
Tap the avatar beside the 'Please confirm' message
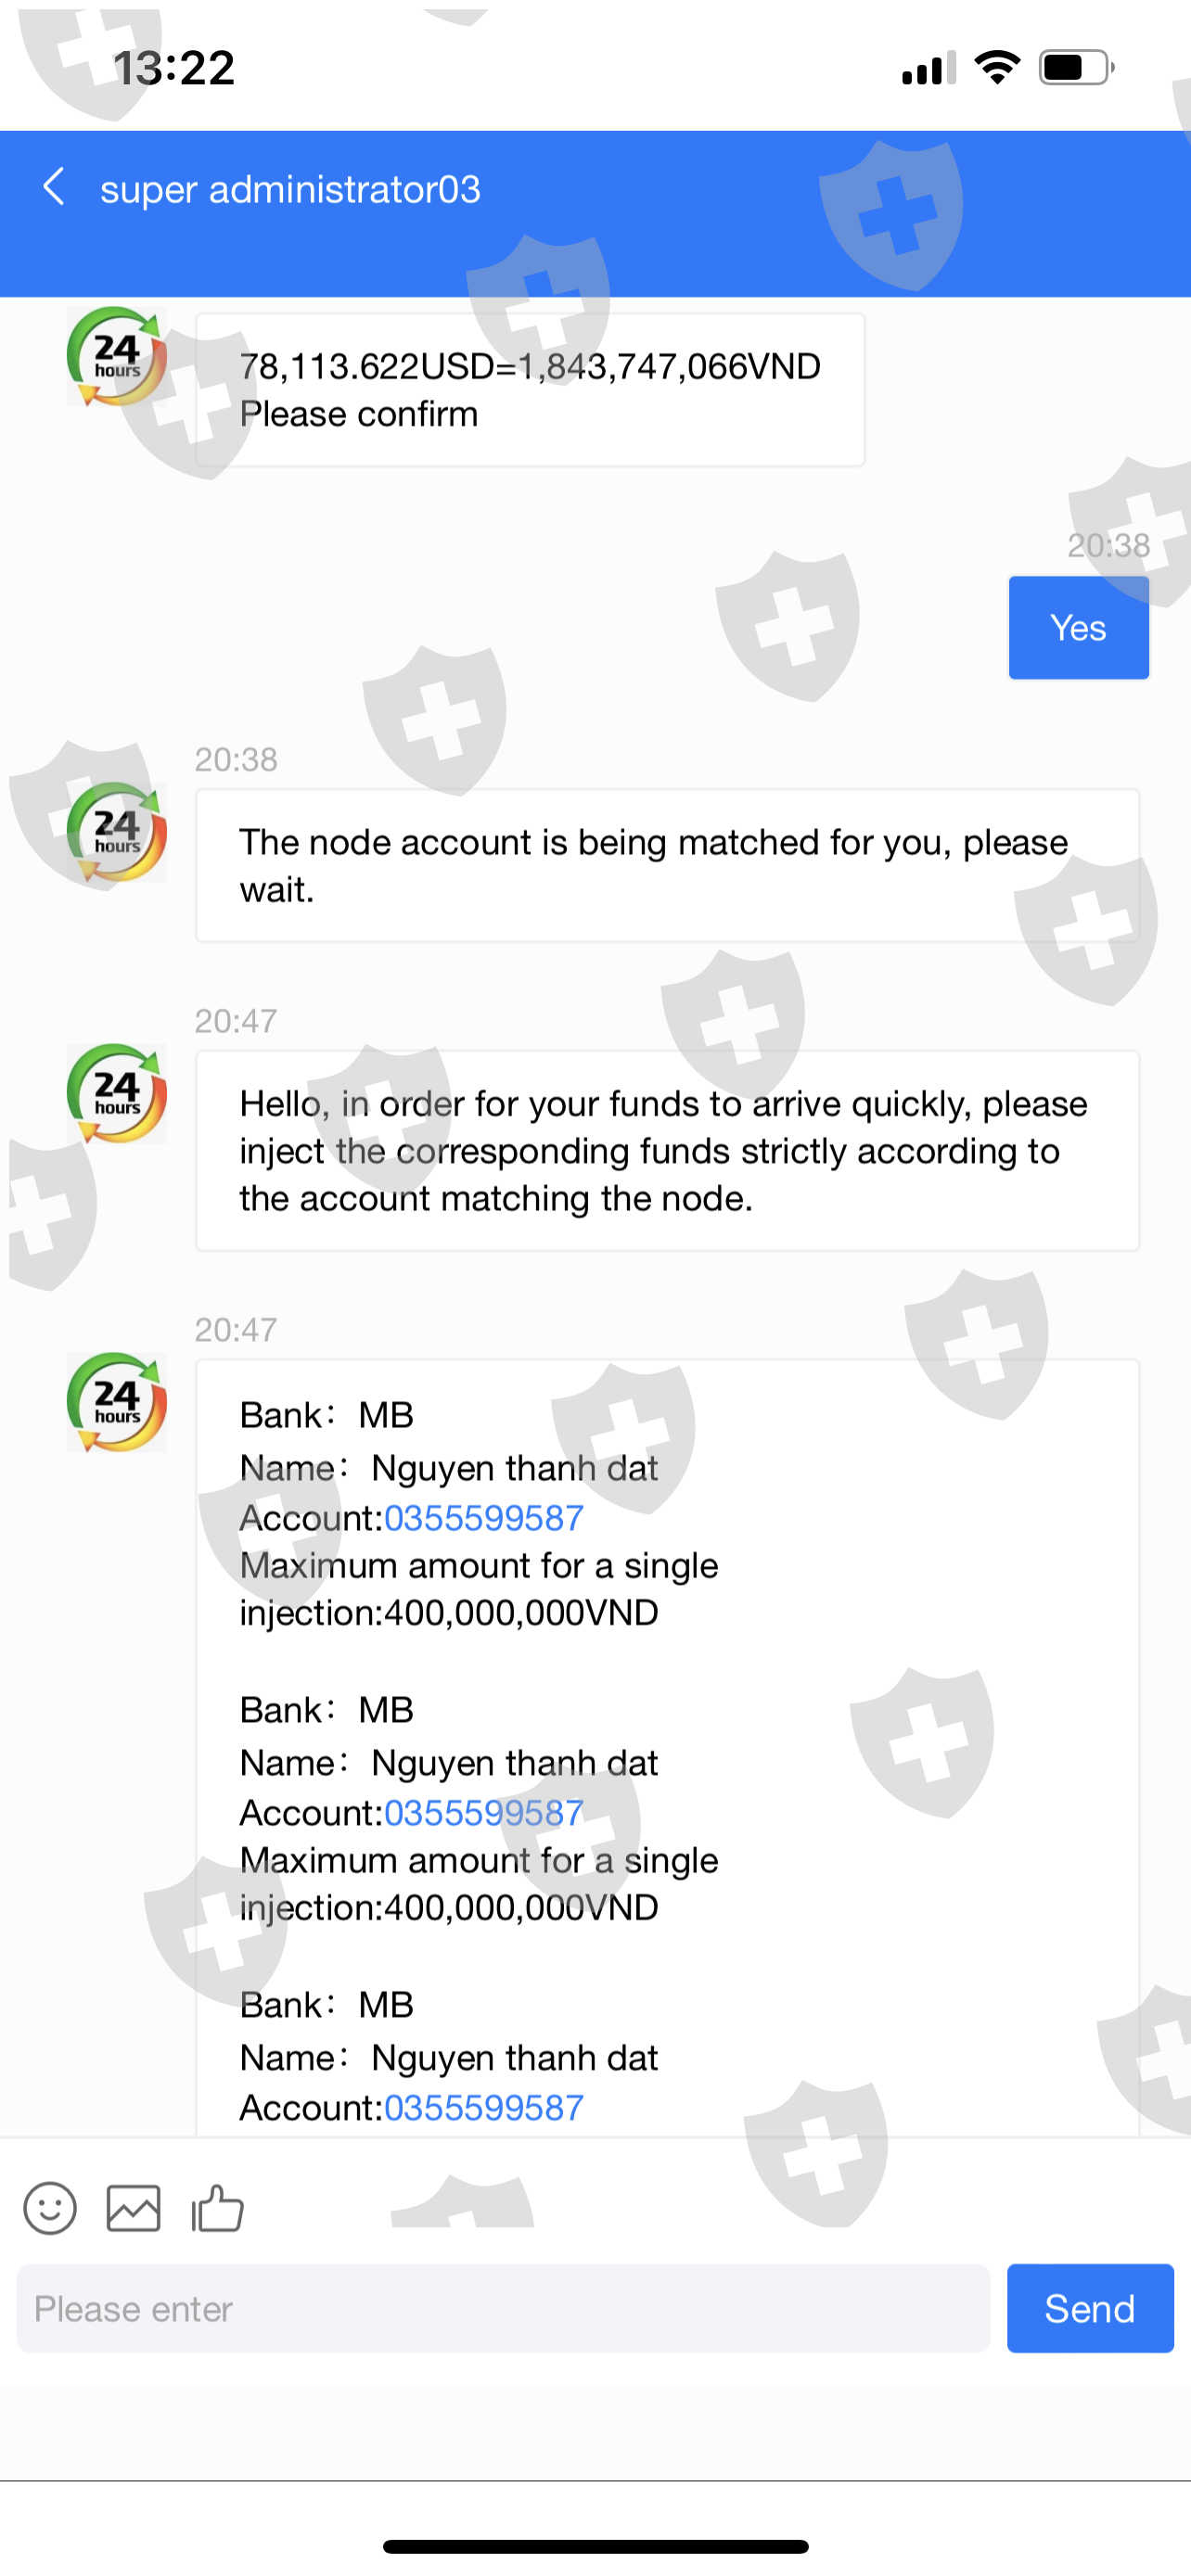pyautogui.click(x=116, y=356)
